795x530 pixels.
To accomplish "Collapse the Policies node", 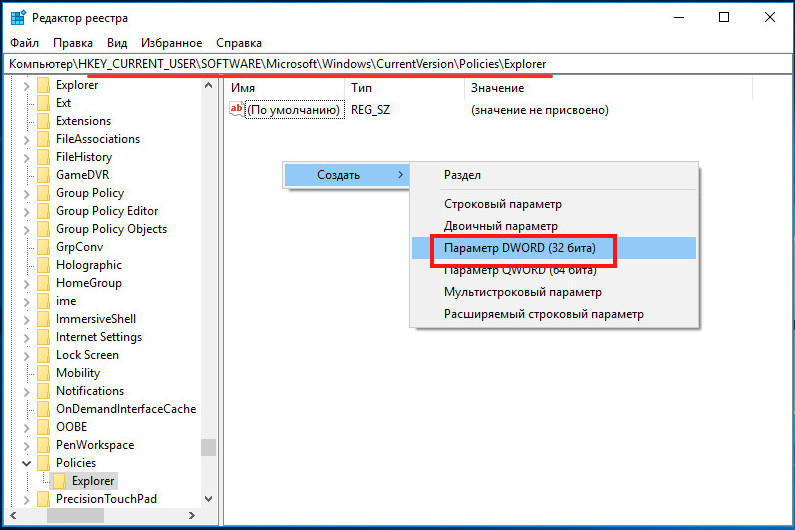I will point(26,463).
